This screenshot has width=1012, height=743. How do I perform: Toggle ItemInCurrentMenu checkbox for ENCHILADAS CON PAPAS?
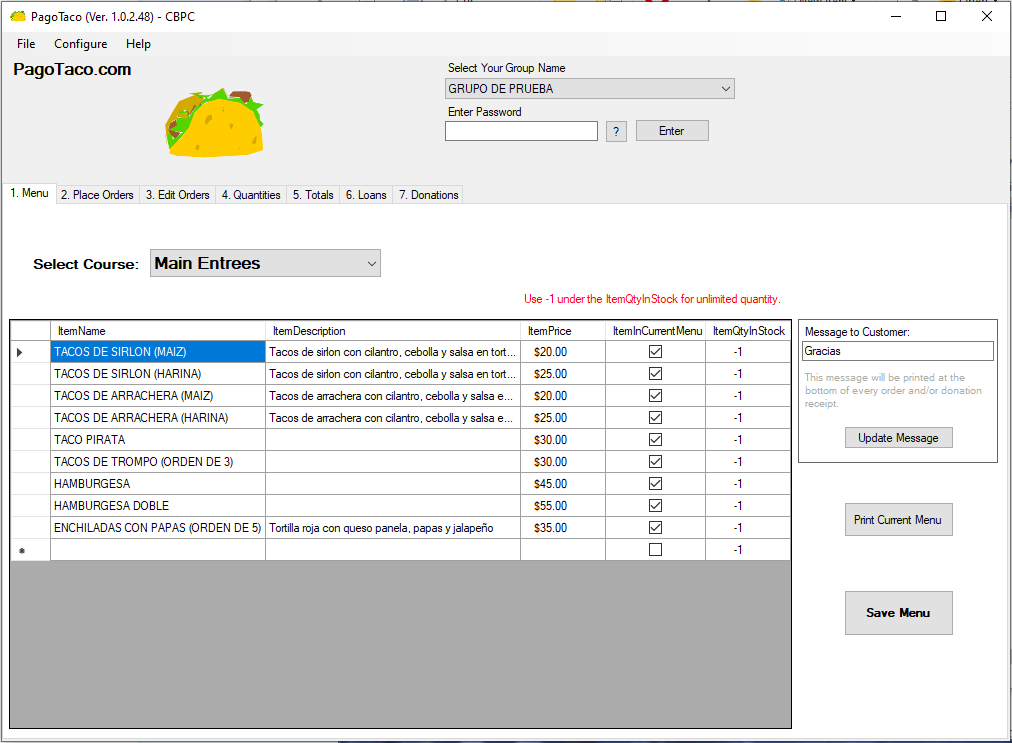[x=655, y=527]
